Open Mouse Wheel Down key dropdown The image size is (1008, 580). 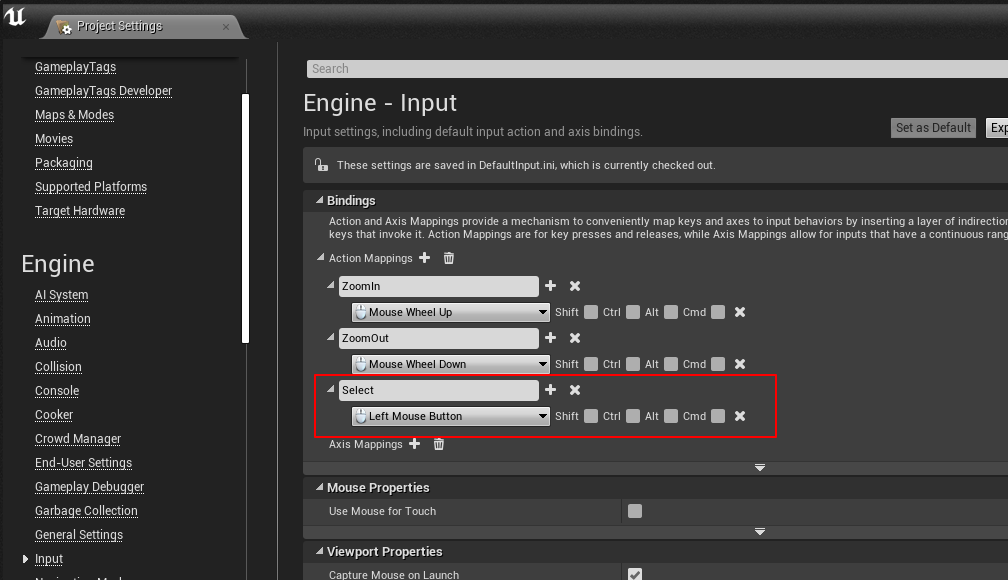(451, 364)
